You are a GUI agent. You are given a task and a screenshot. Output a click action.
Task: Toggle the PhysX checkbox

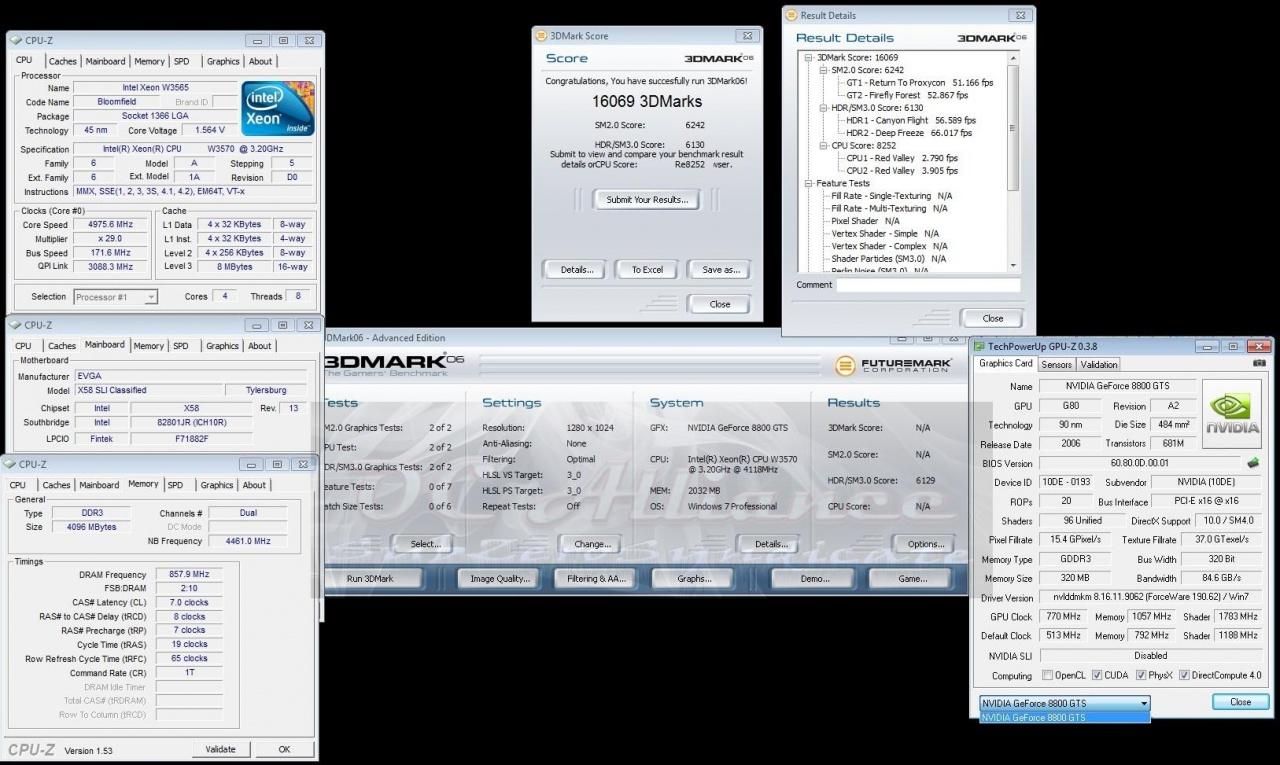pos(1142,675)
